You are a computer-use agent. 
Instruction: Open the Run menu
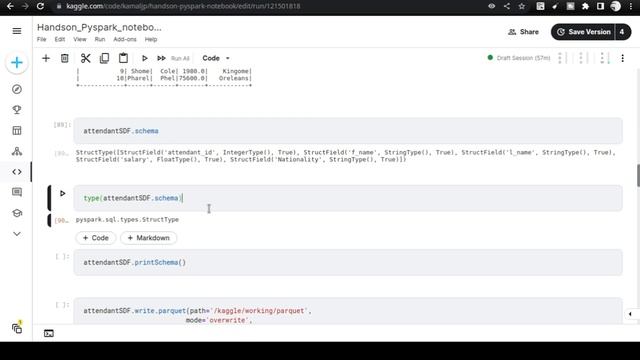tap(100, 40)
